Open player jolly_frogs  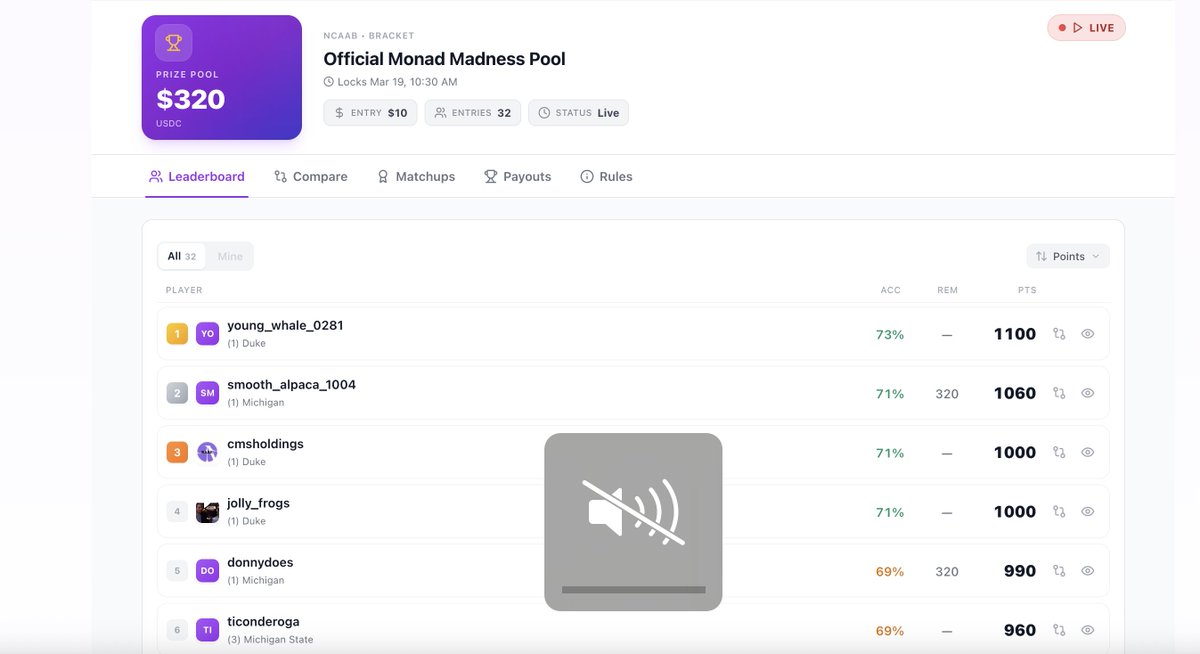pos(258,502)
